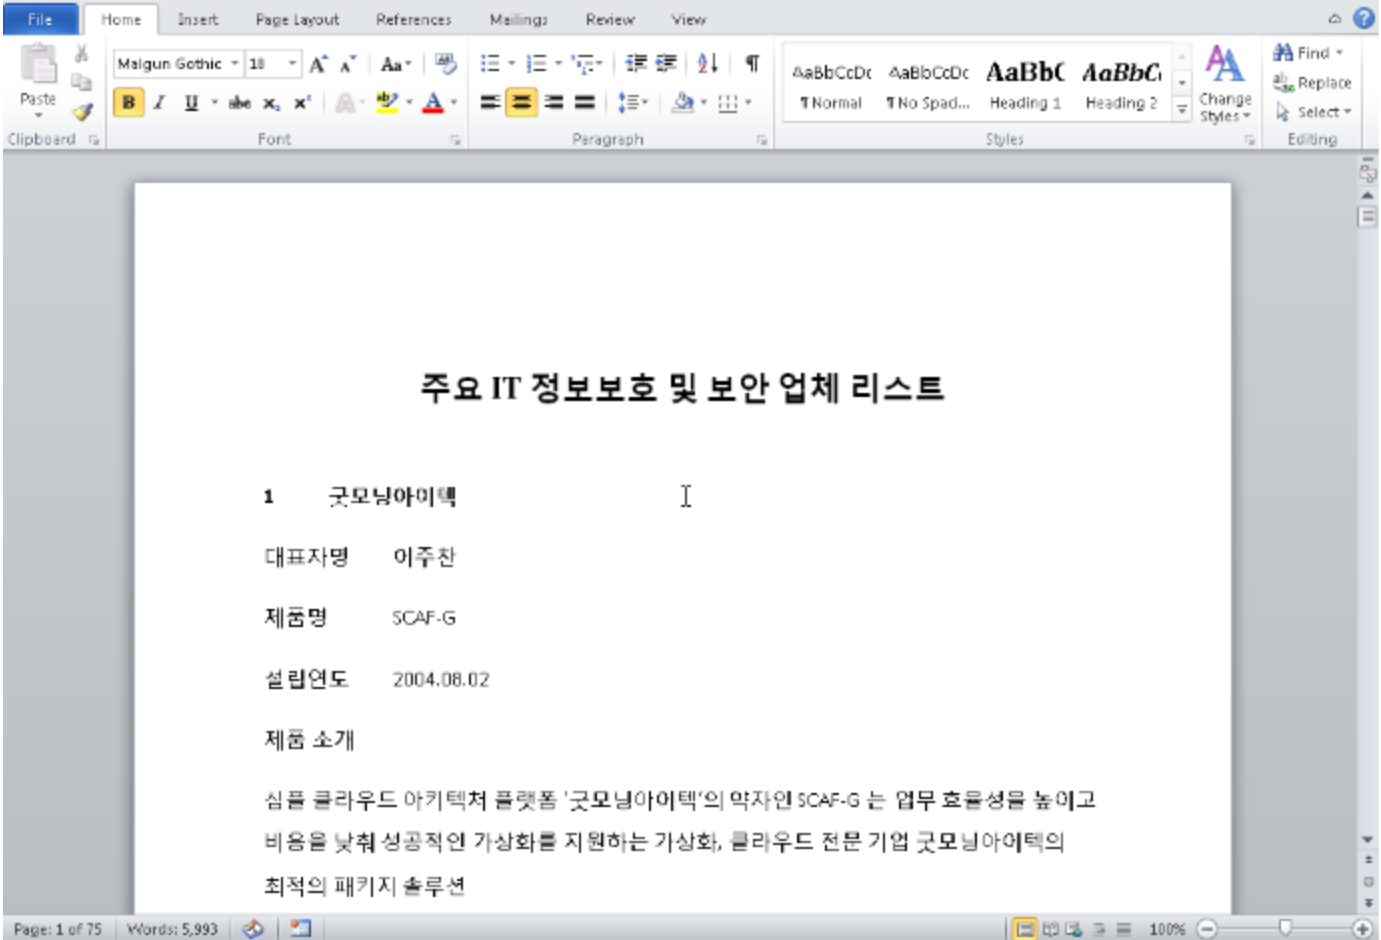1381x940 pixels.
Task: Open line spacing dropdown
Action: coord(633,102)
